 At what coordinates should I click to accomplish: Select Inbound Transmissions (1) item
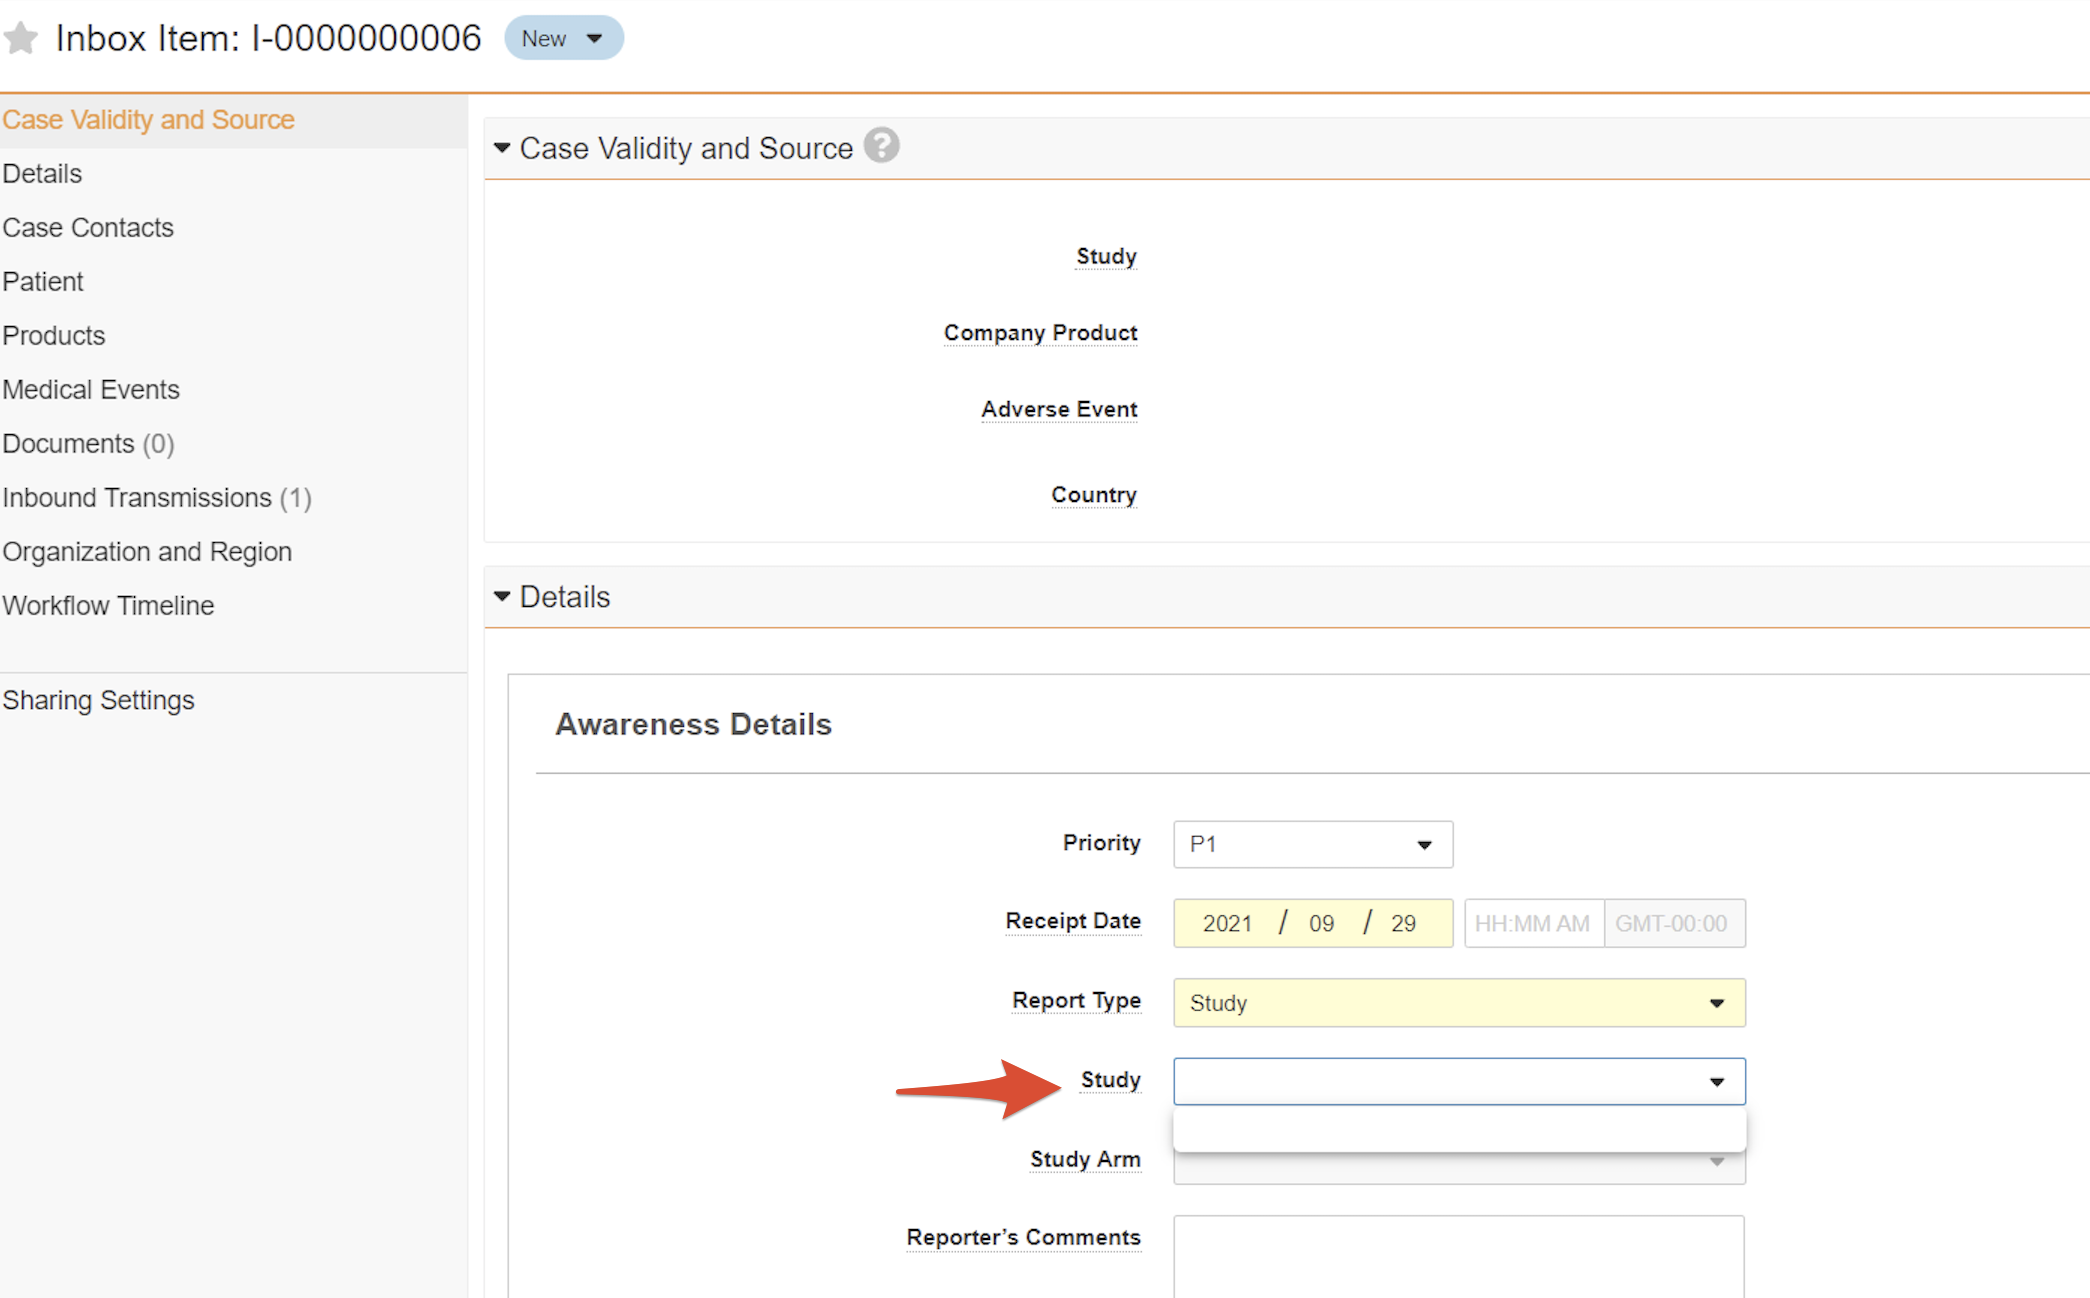(x=157, y=498)
